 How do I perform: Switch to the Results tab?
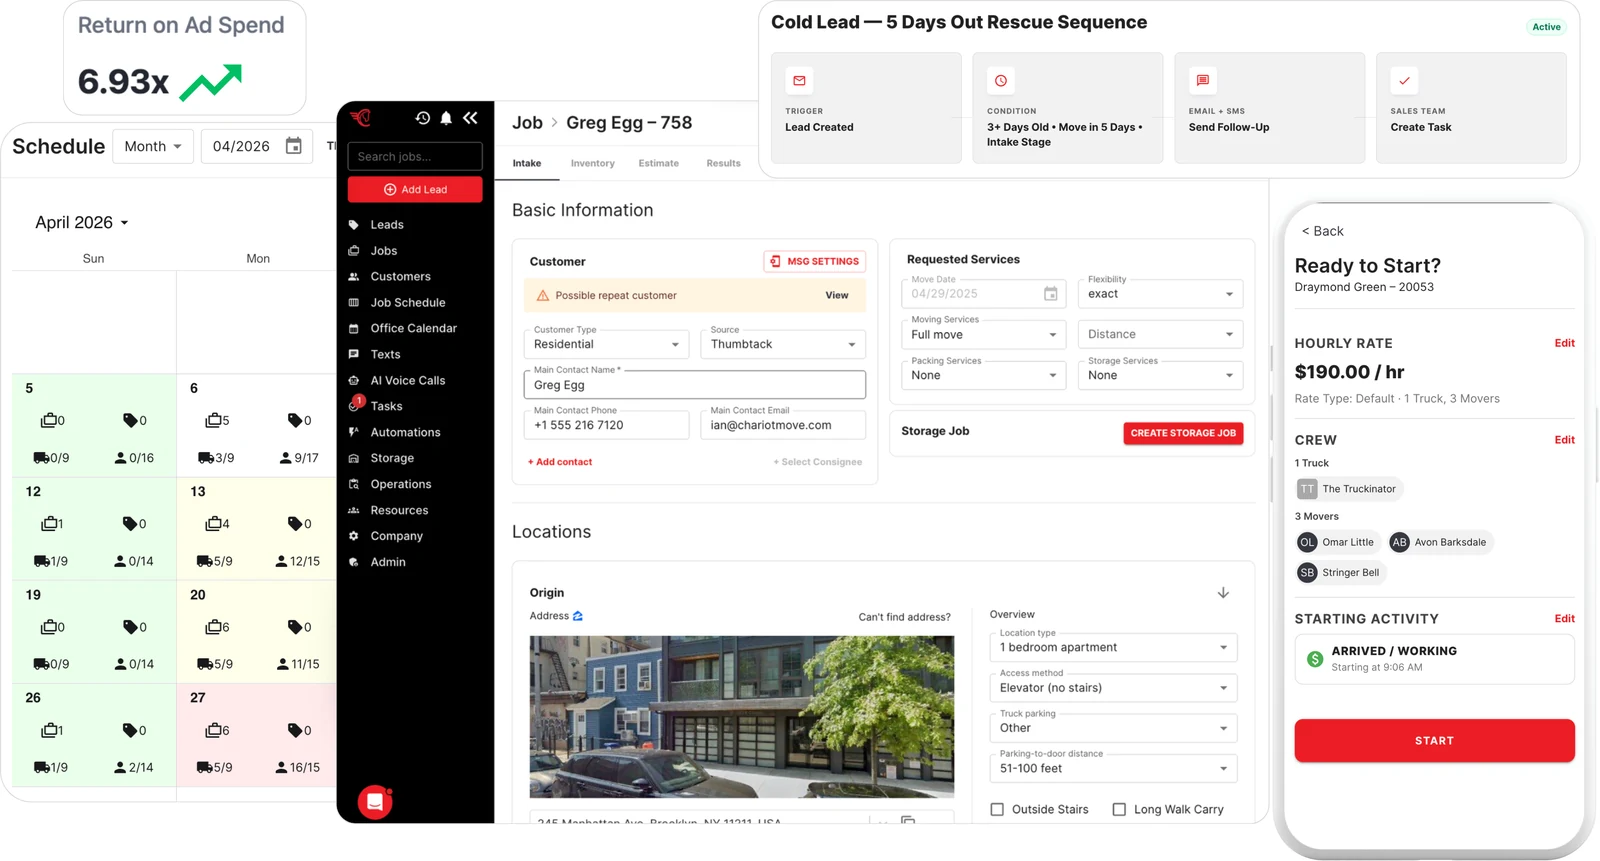pyautogui.click(x=724, y=163)
